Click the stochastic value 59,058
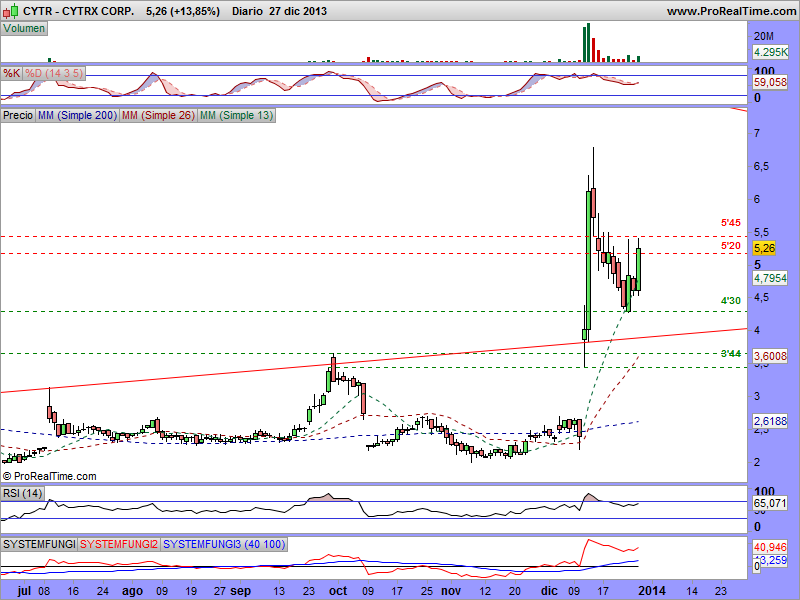 click(x=770, y=82)
